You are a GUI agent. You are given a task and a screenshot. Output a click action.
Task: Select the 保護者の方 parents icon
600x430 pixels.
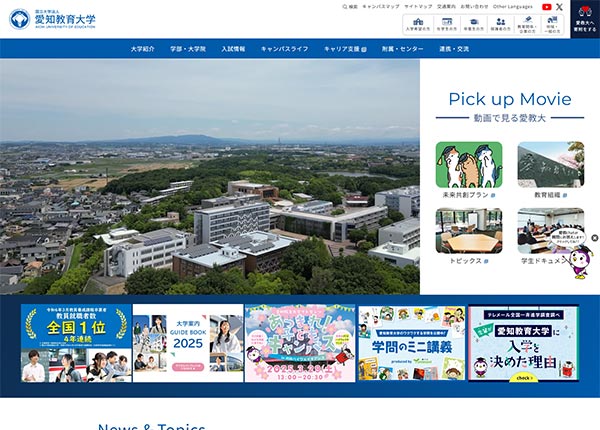tap(501, 24)
